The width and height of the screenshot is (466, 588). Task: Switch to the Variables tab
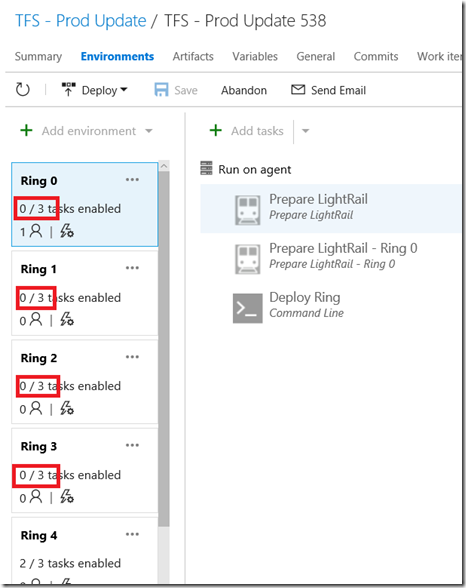point(255,56)
